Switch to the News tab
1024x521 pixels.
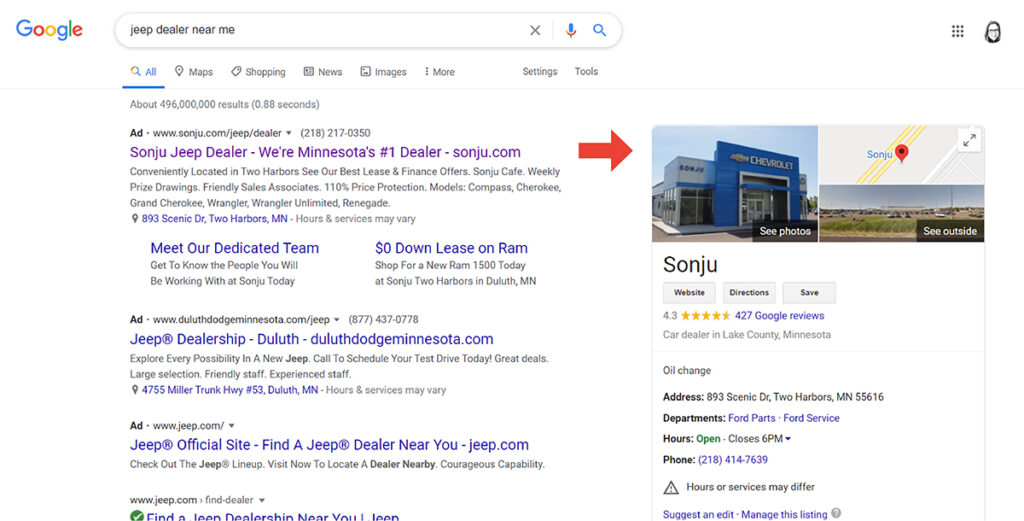click(x=323, y=72)
